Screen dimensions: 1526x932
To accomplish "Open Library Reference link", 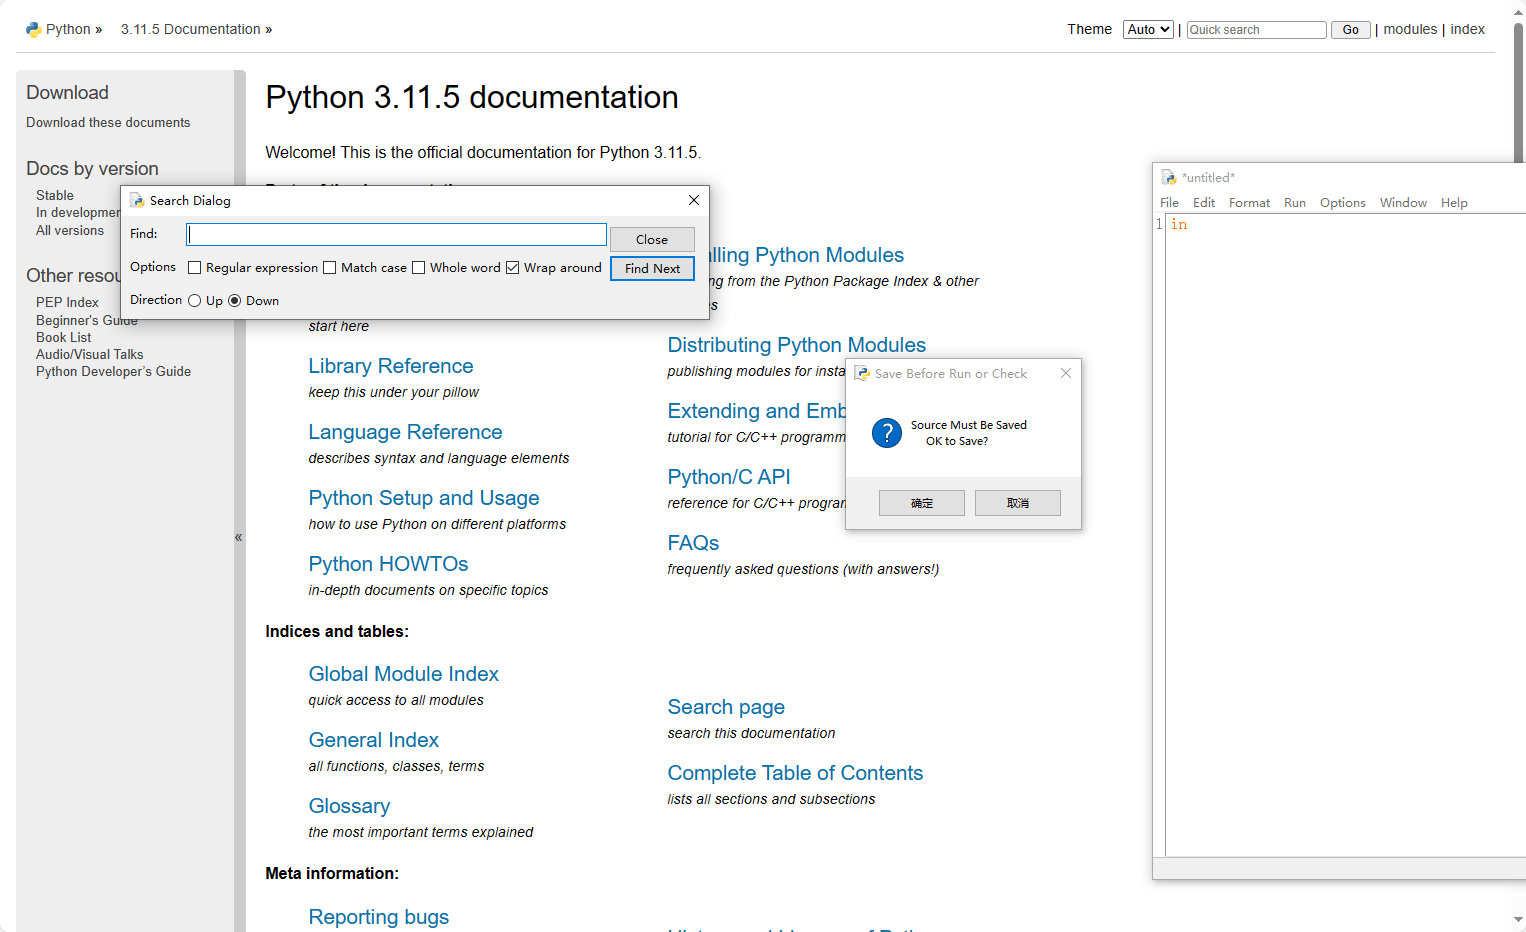I will pyautogui.click(x=391, y=366).
